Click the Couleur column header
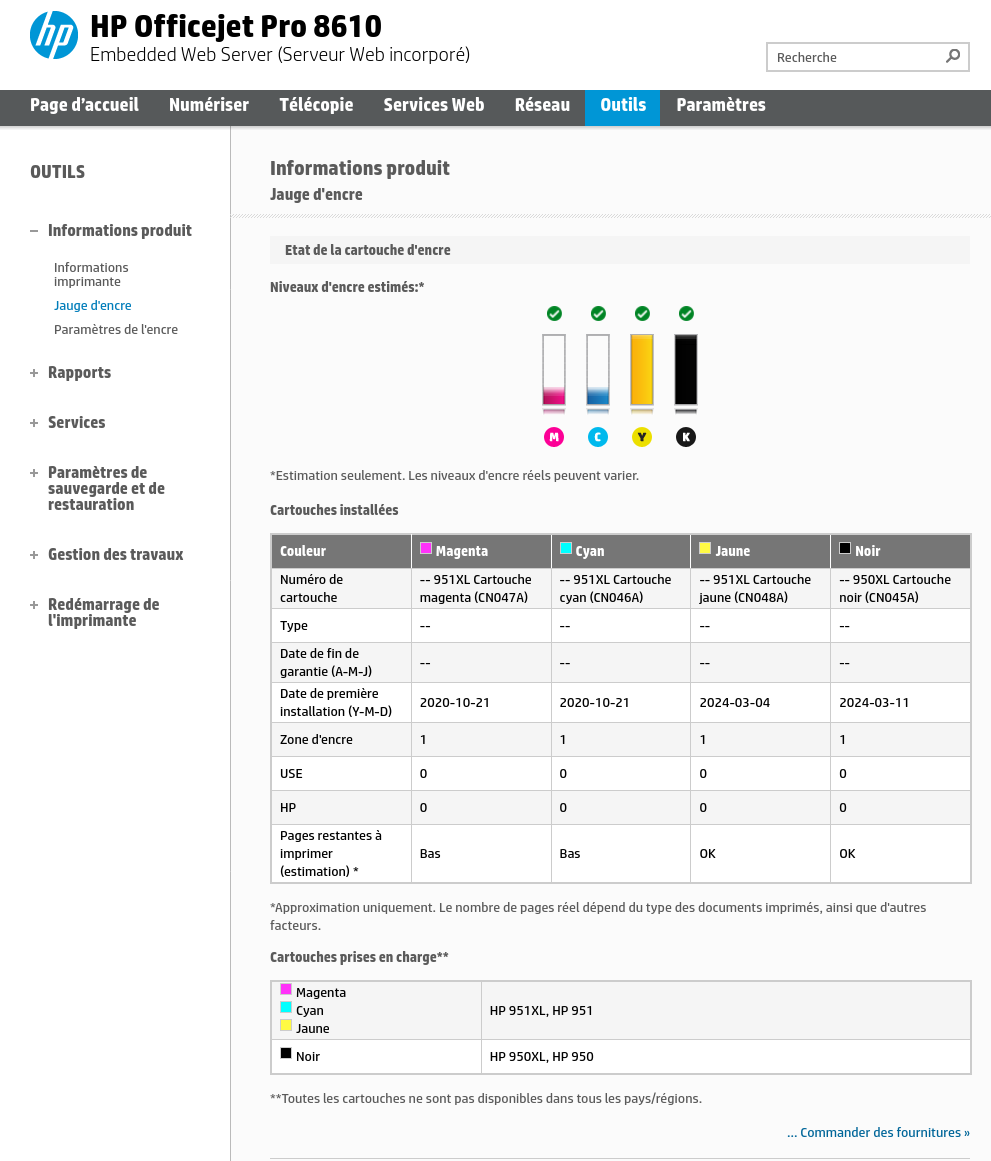Screen dimensions: 991x1161 pos(341,551)
